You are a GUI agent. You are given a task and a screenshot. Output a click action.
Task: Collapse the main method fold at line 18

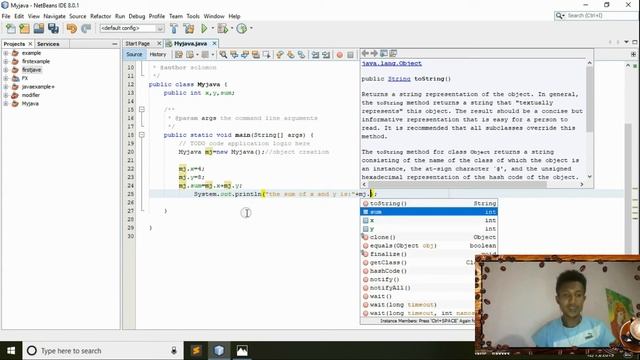tap(142, 135)
